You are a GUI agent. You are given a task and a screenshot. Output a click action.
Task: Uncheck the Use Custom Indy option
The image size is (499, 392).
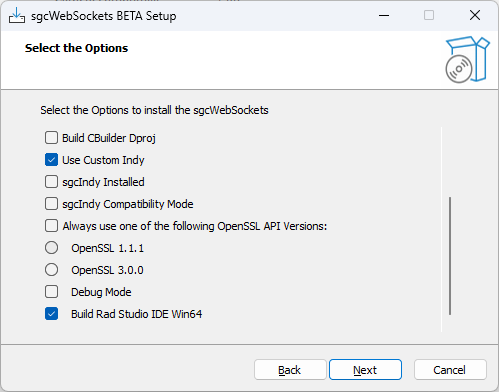[x=51, y=160]
